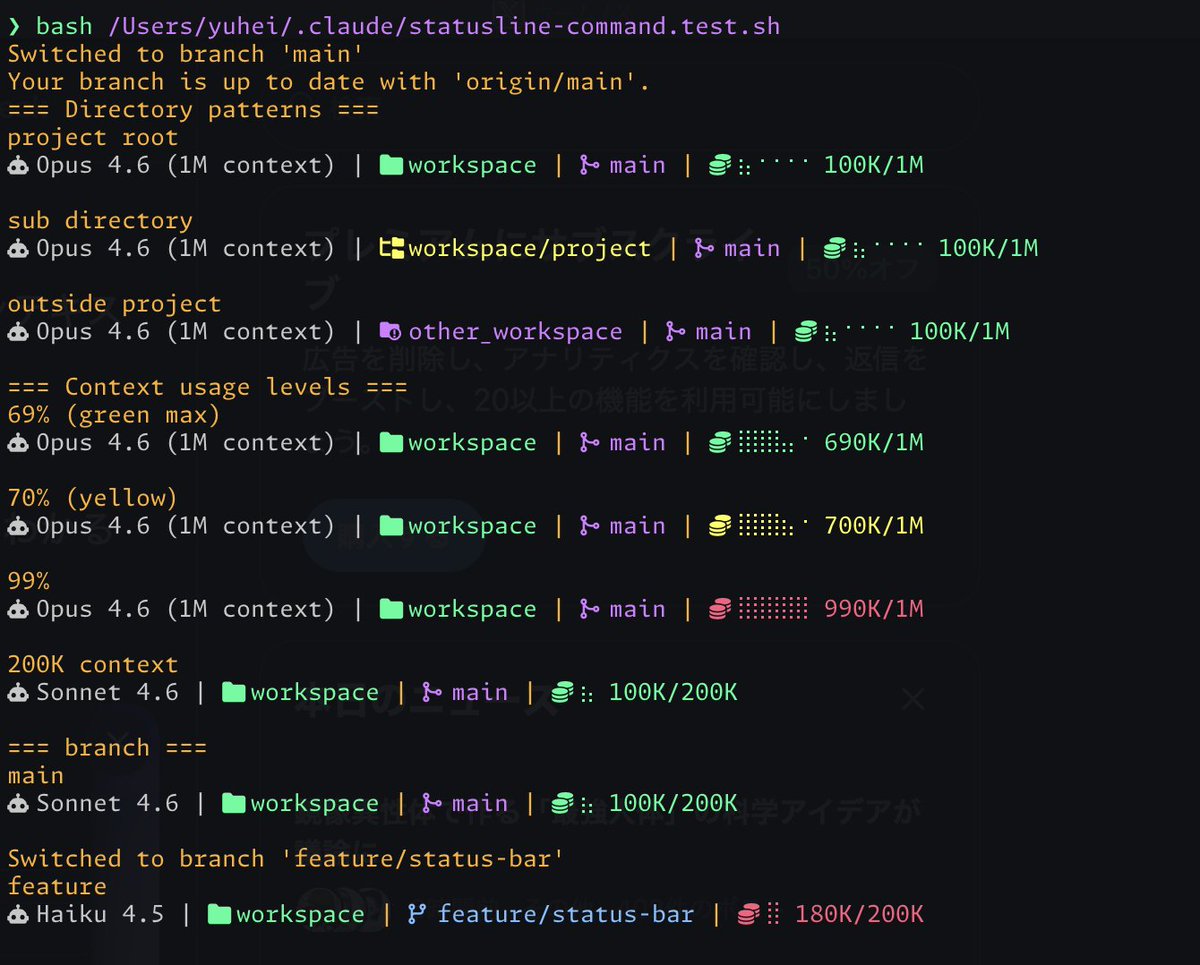Click the robot icon beside Haiku 4.5

[x=18, y=914]
